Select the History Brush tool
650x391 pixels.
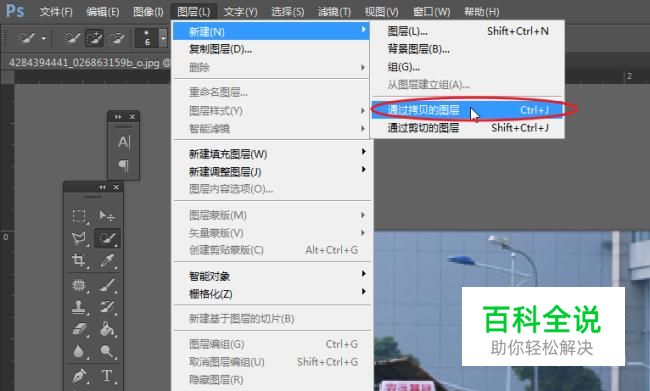[x=107, y=307]
